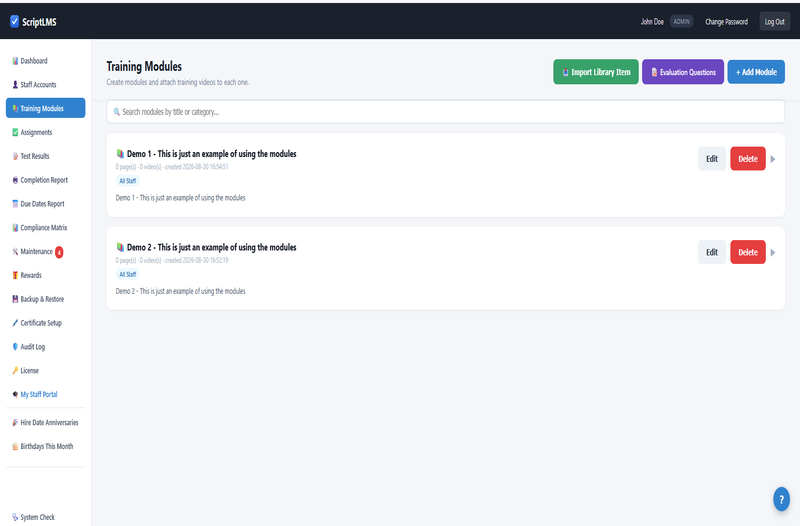Open Compliance Matrix in the sidebar

(45, 228)
